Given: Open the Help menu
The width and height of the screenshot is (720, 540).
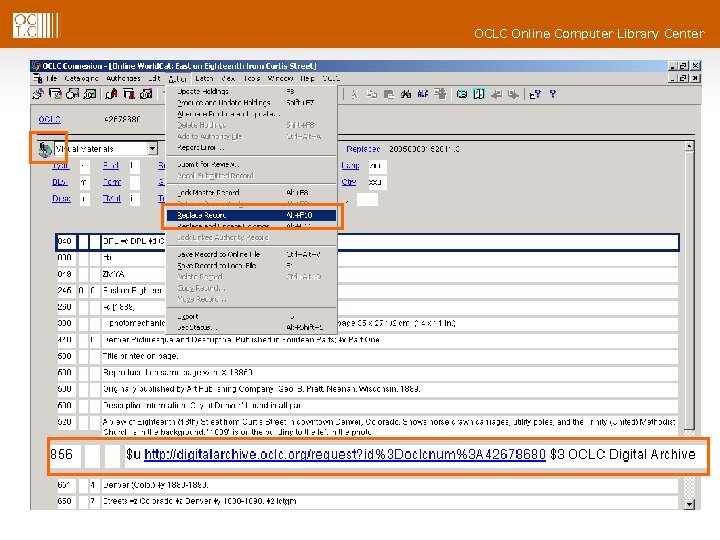Looking at the screenshot, I should pos(308,79).
